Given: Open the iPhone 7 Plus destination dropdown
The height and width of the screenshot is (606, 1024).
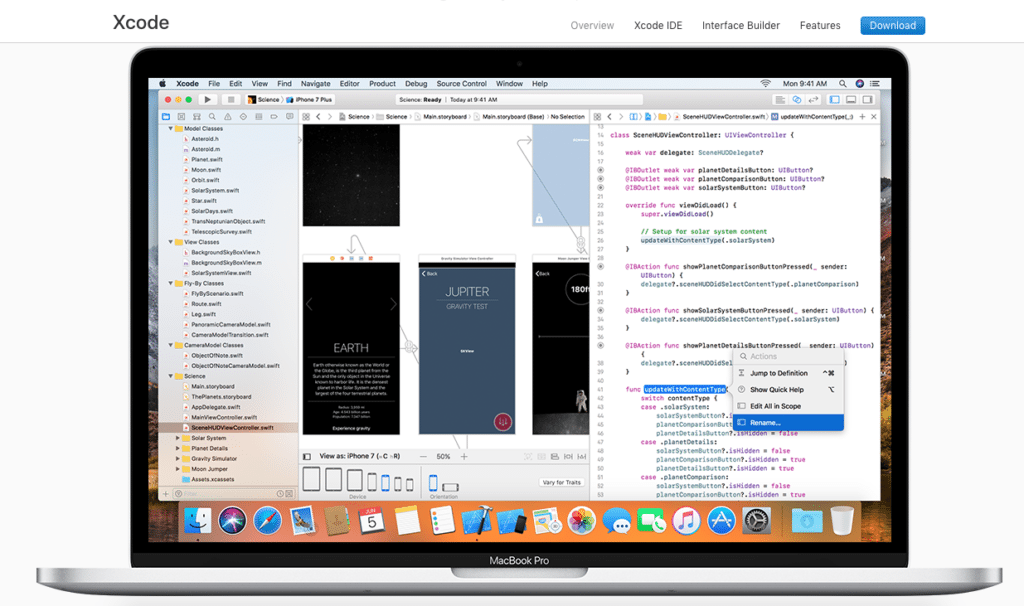Looking at the screenshot, I should coord(314,100).
